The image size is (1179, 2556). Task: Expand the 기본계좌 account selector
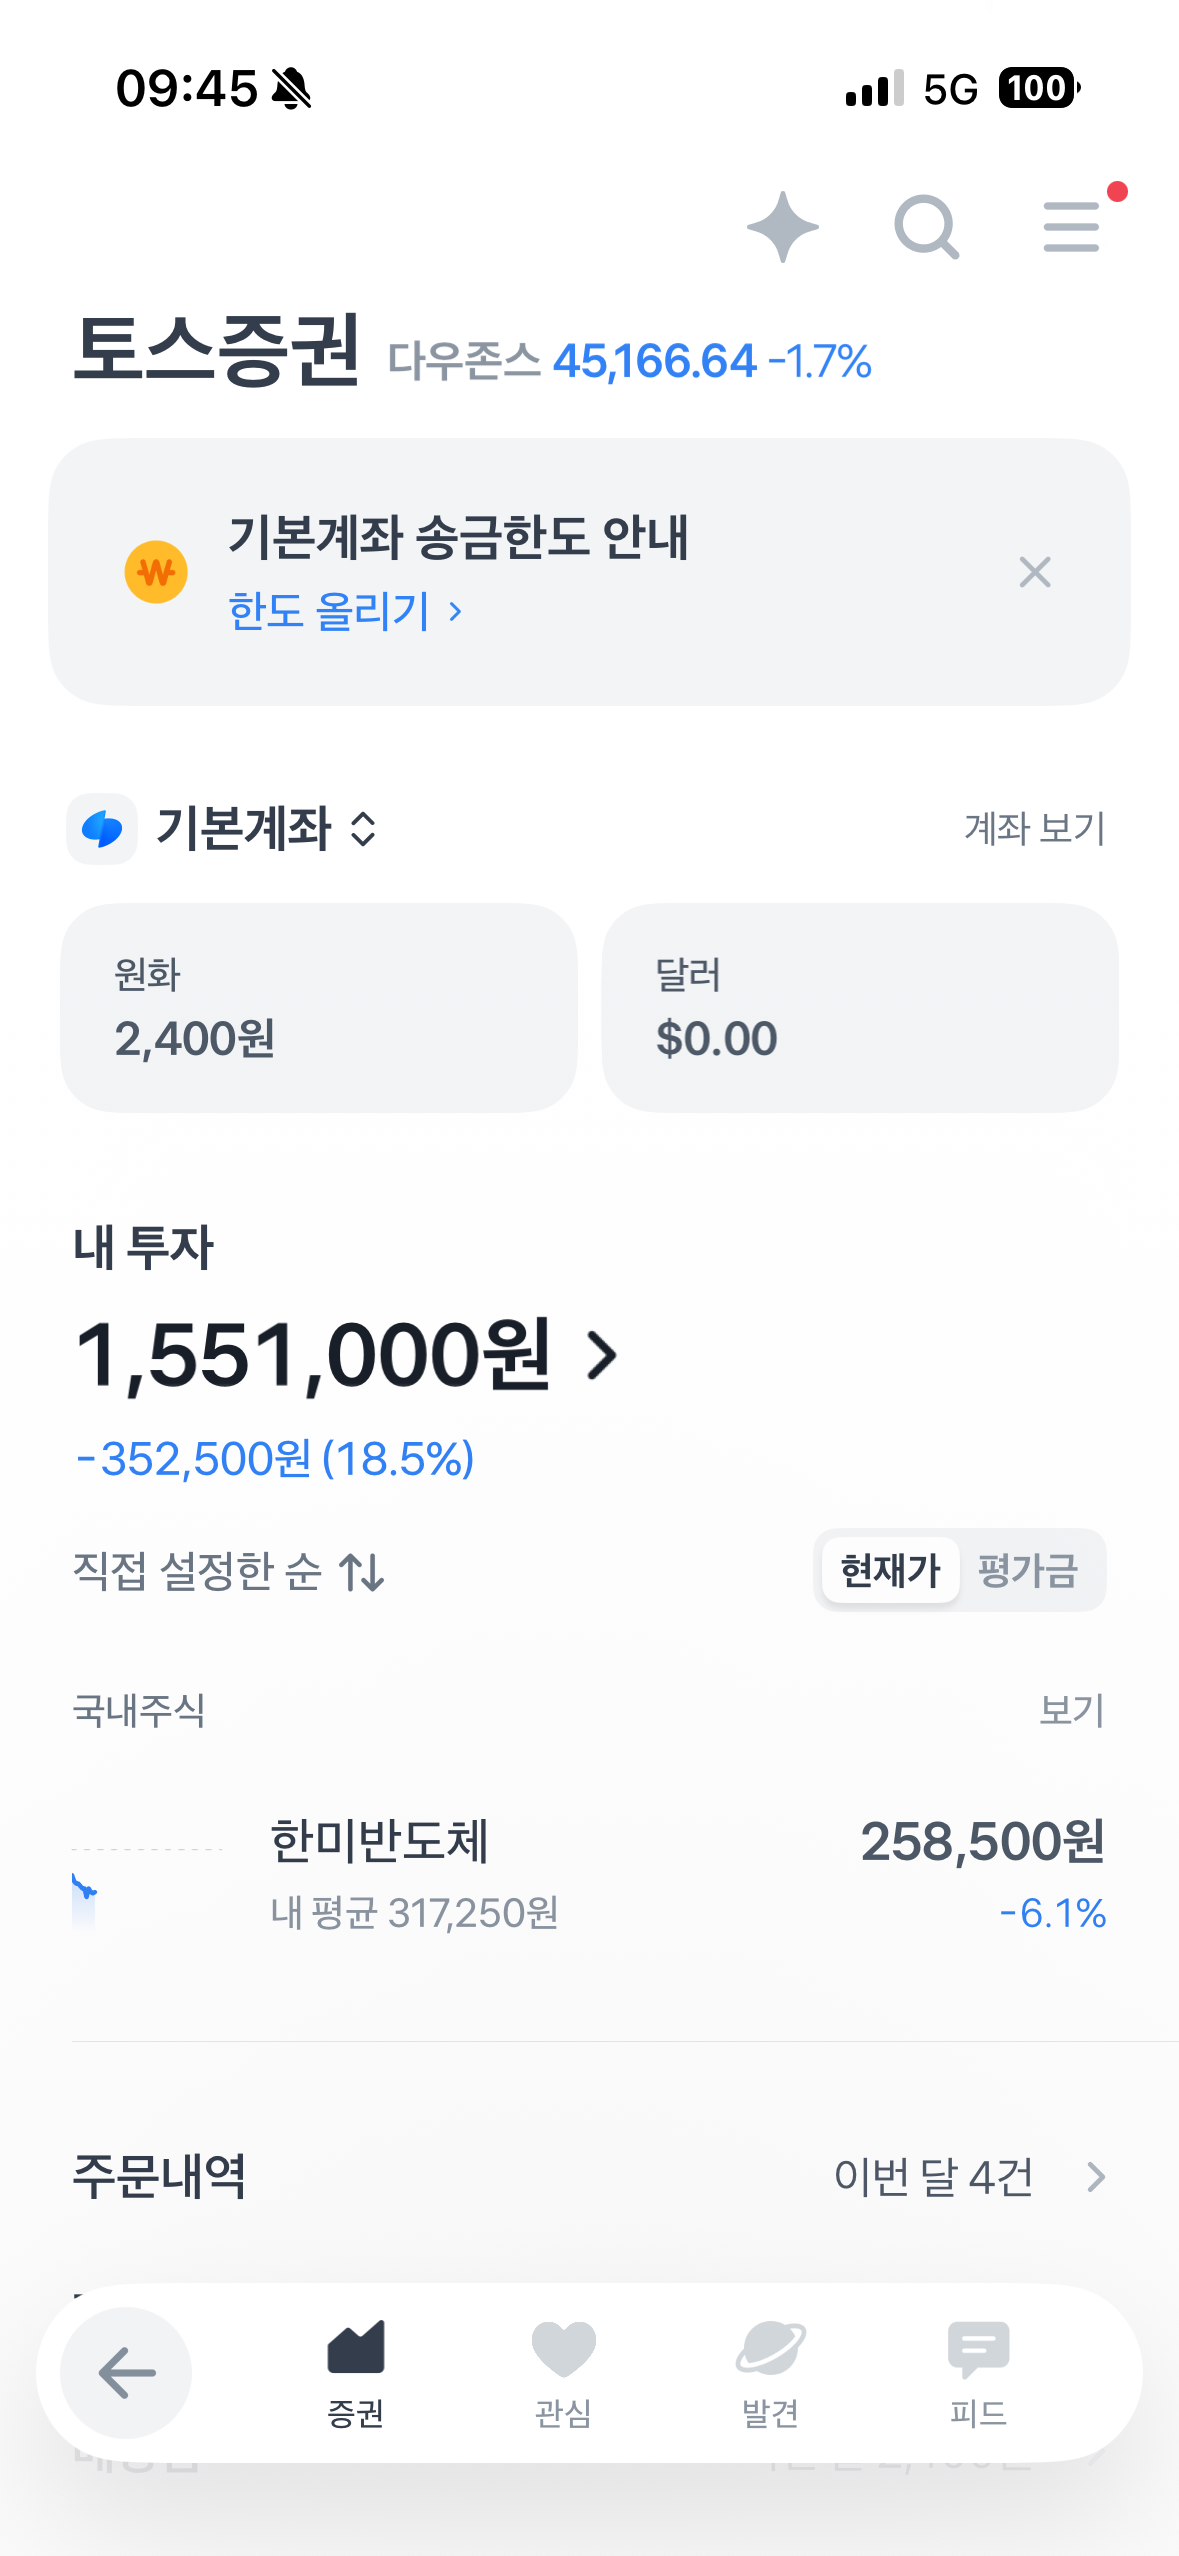pos(266,829)
